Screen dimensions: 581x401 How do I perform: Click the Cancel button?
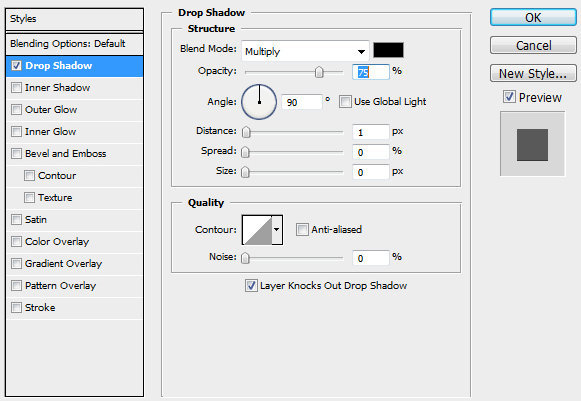pos(533,45)
